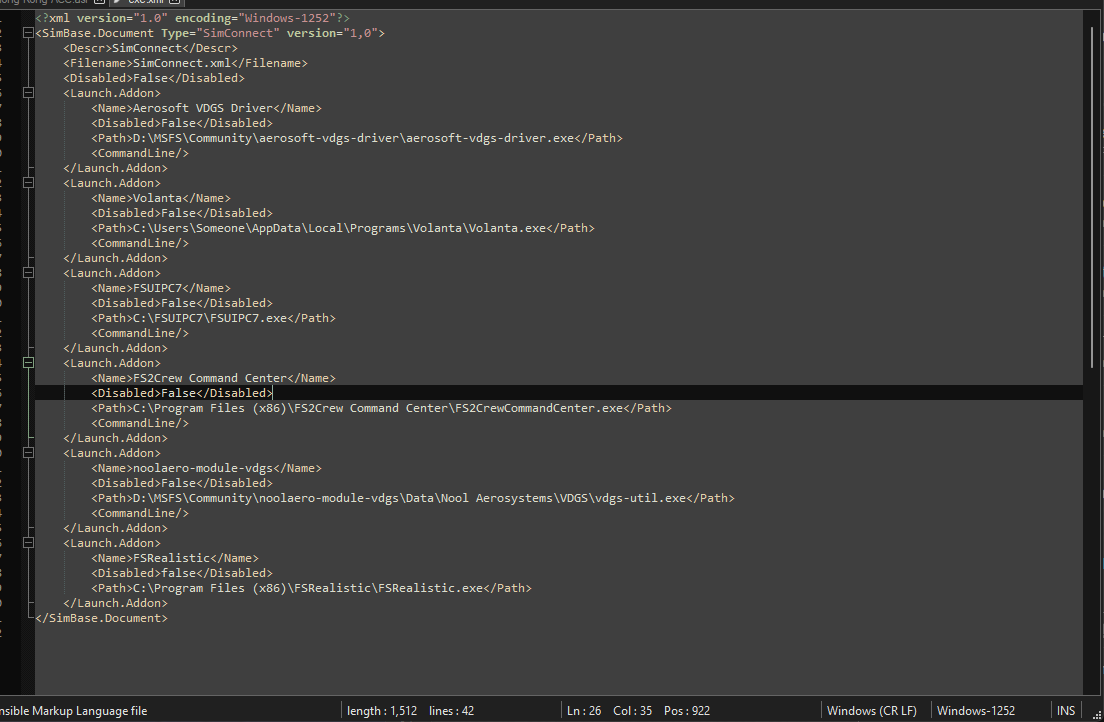Click the Descr SimConnect line

(x=151, y=48)
